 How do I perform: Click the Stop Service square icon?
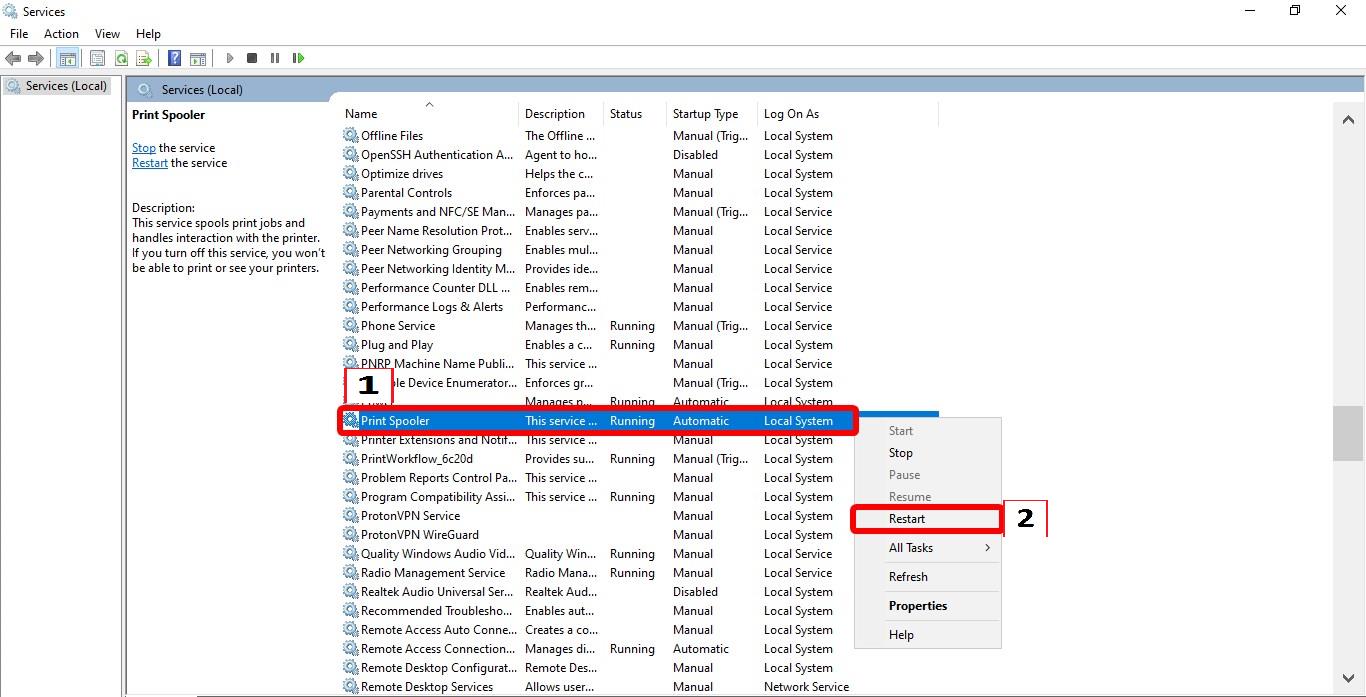(x=252, y=58)
